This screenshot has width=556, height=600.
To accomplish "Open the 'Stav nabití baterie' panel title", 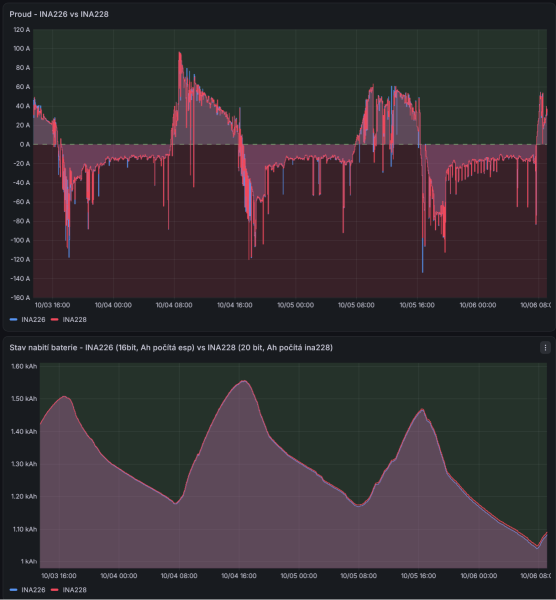I will [171, 347].
